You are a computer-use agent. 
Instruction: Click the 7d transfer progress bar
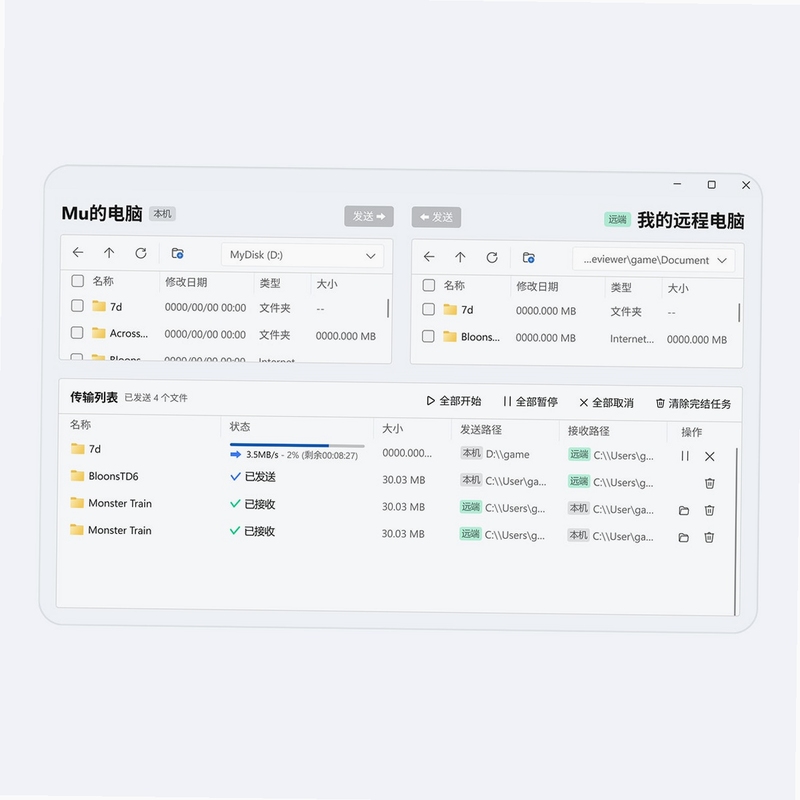click(297, 445)
